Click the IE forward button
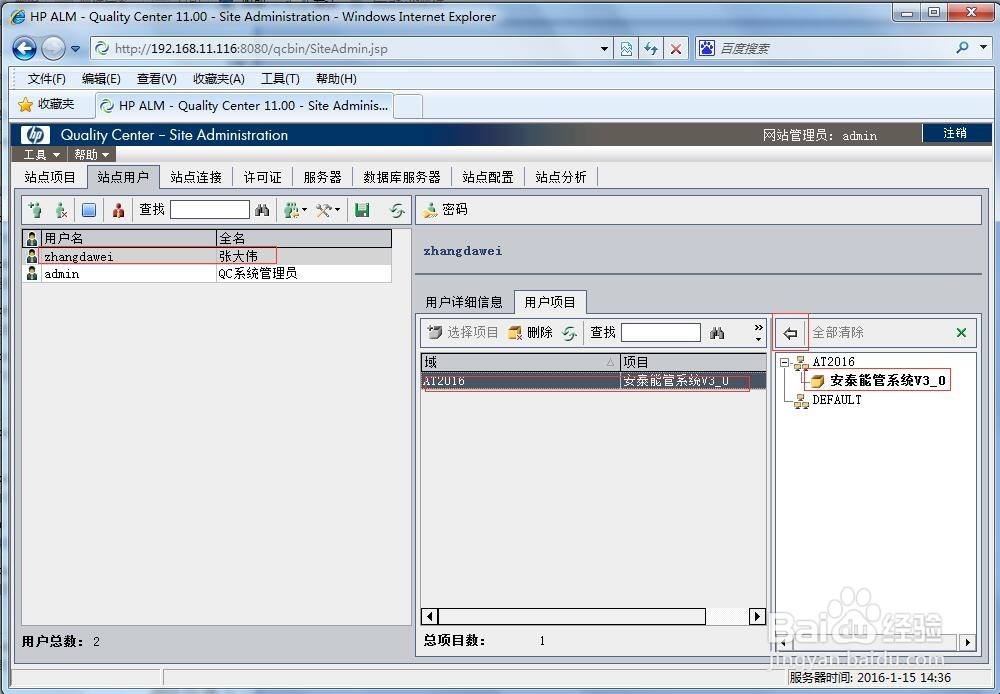Screen dimensions: 1000x694 [x=54, y=48]
